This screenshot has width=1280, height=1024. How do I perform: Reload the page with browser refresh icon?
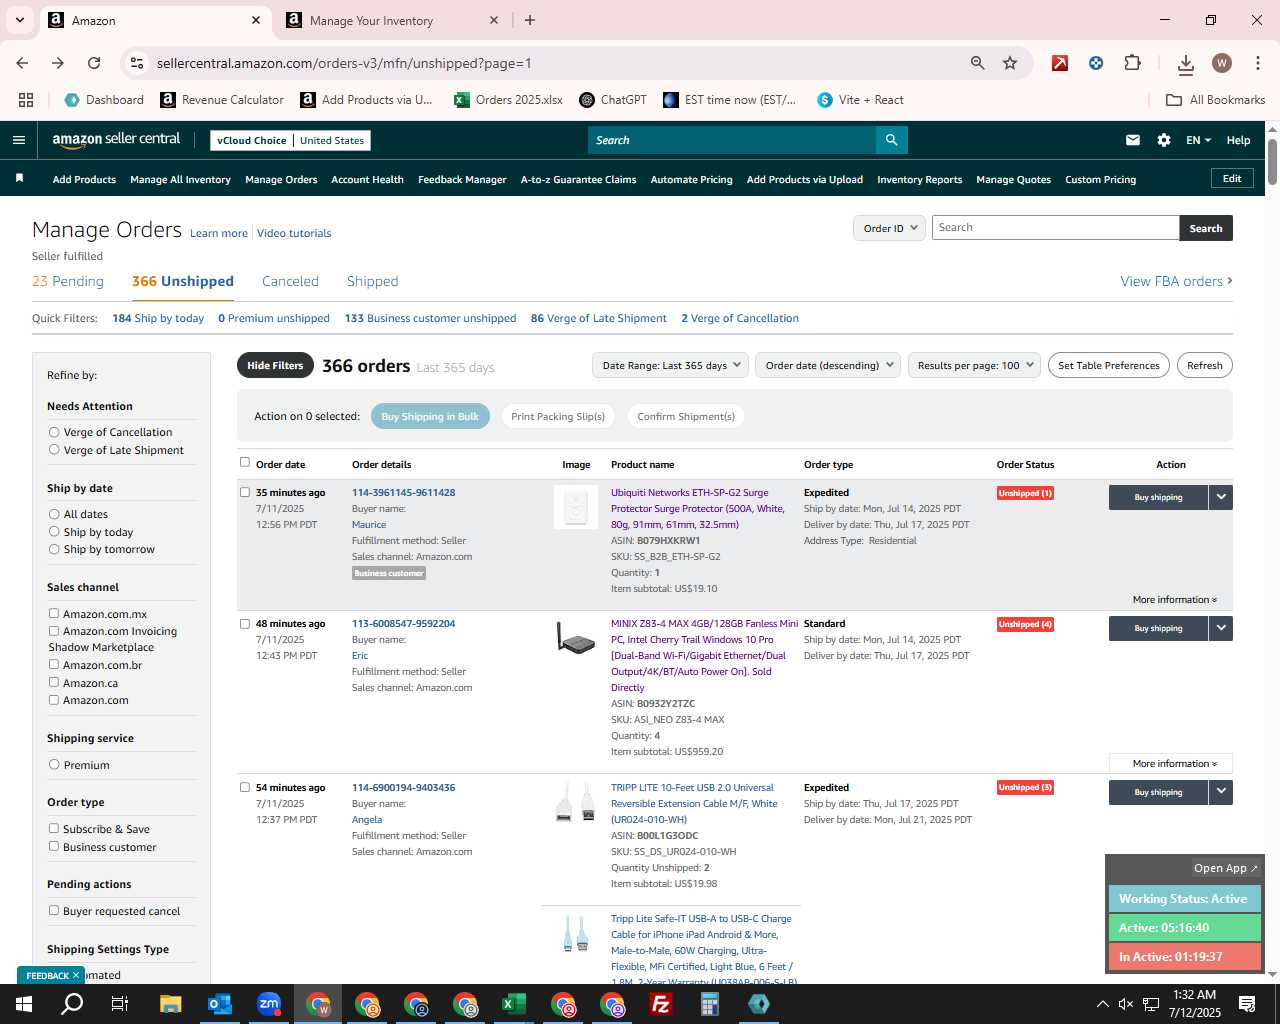[x=94, y=63]
